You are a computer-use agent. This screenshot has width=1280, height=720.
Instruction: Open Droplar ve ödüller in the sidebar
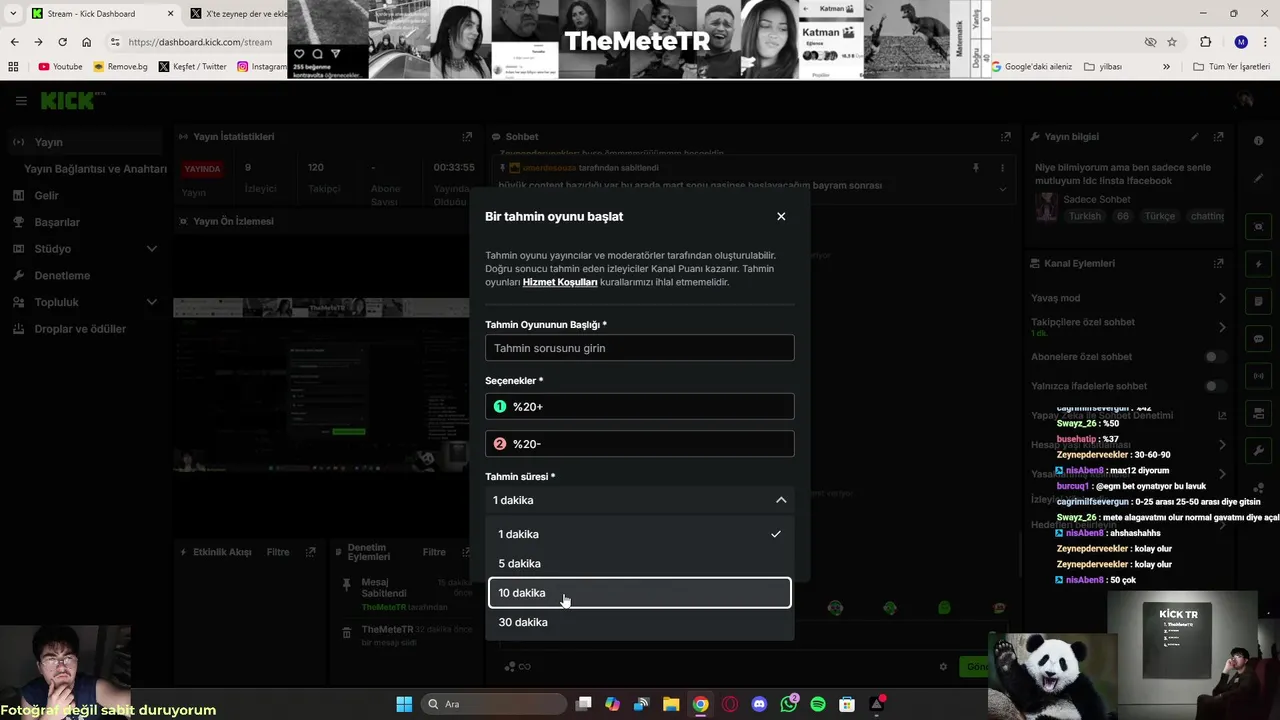click(x=80, y=329)
